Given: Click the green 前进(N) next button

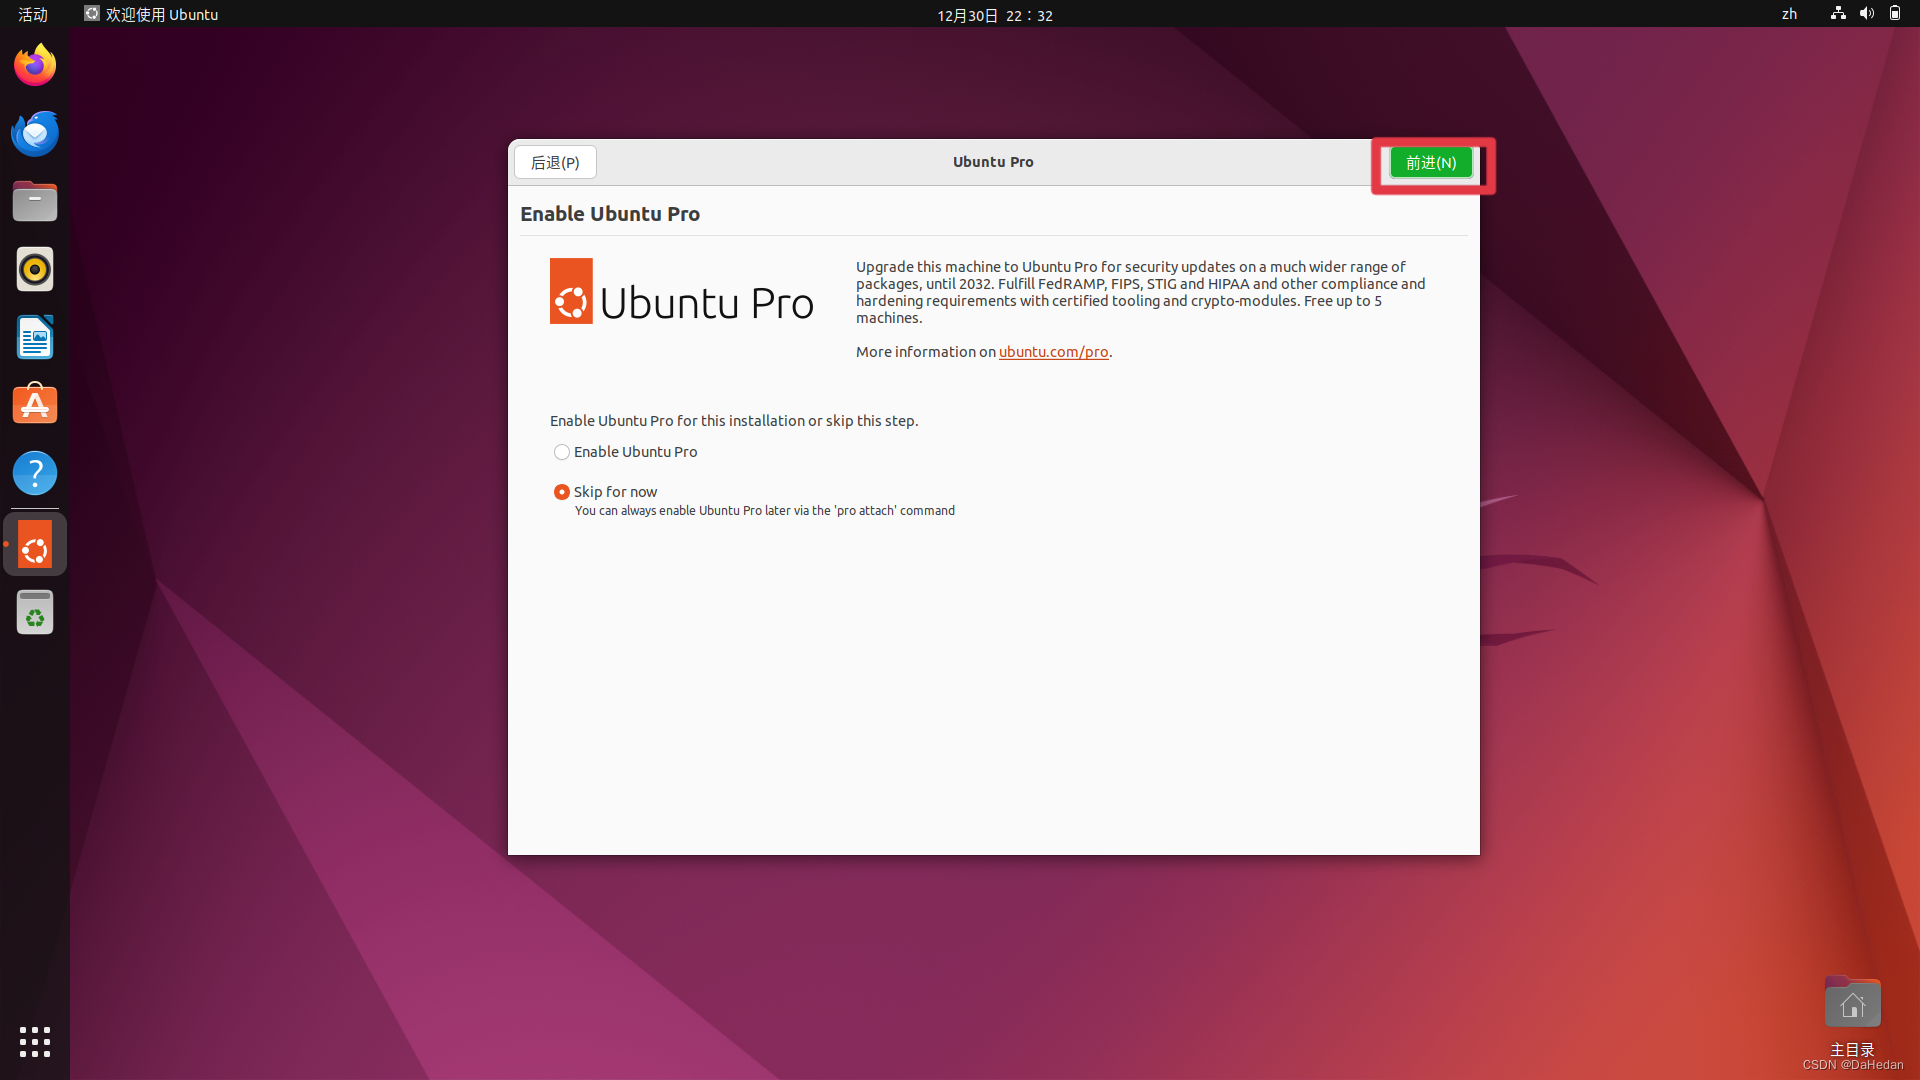Looking at the screenshot, I should 1430,163.
